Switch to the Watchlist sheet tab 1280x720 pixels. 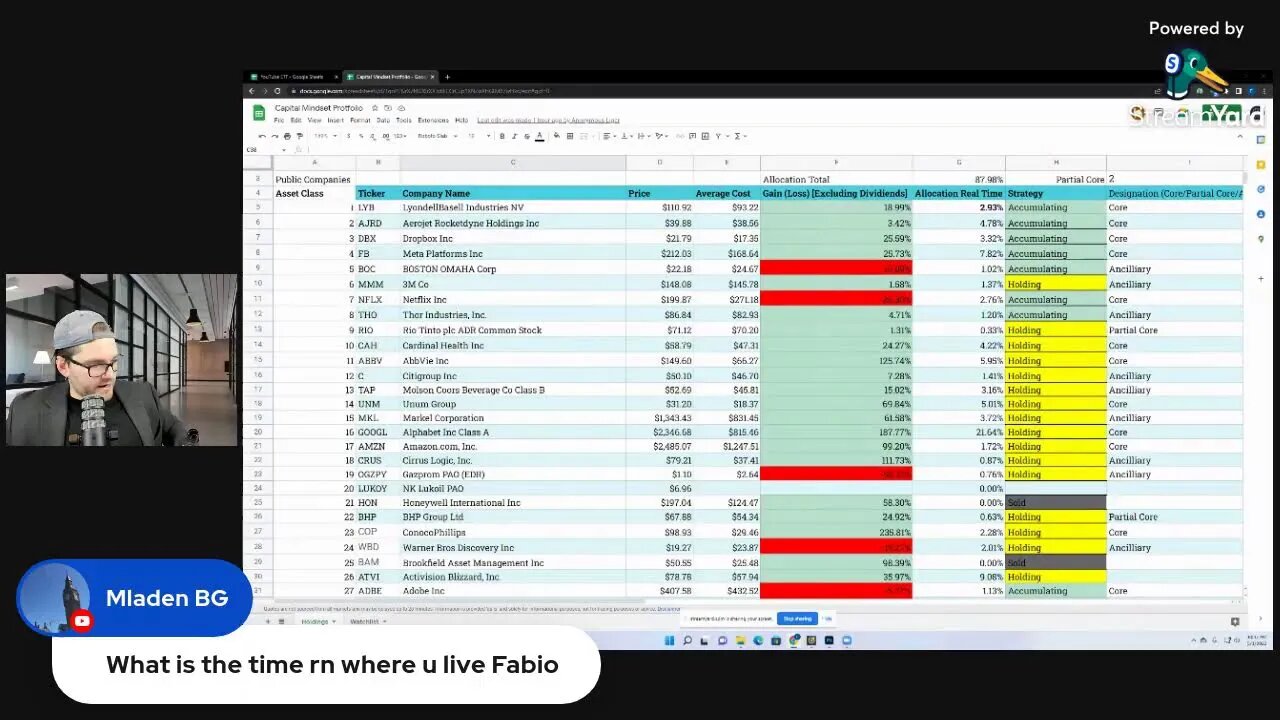(366, 621)
